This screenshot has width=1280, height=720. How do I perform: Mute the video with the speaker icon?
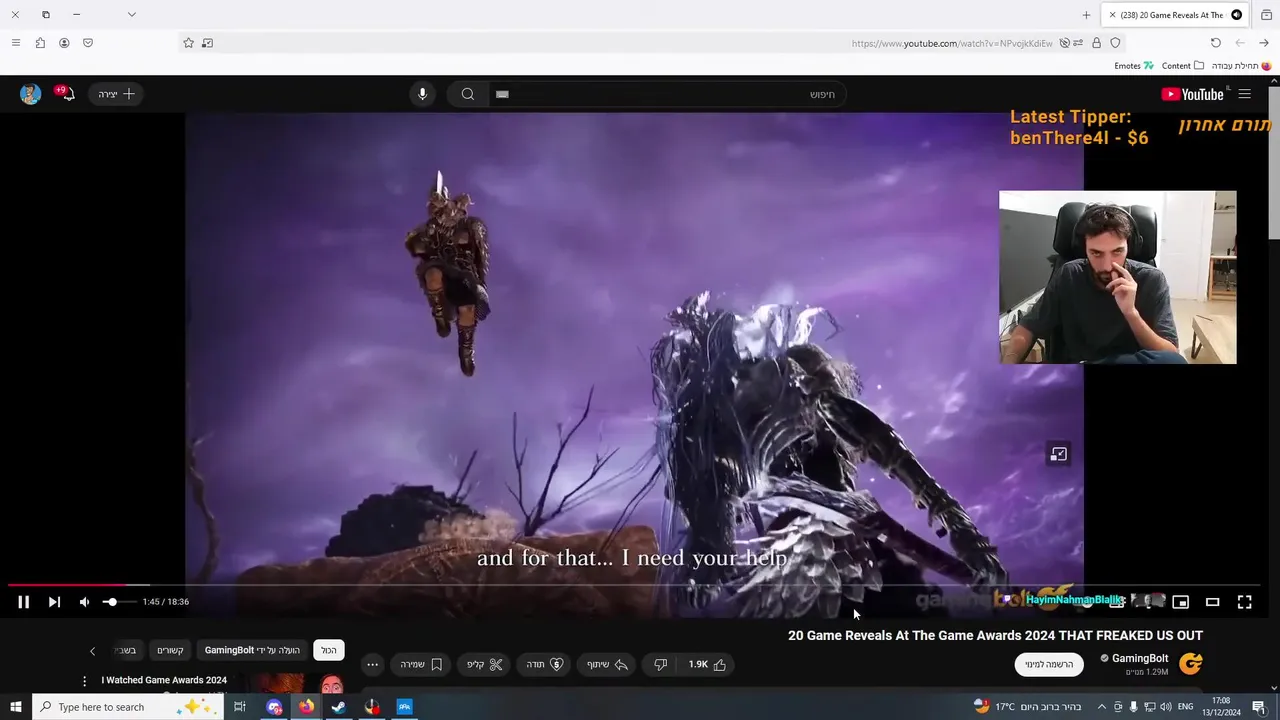84,602
